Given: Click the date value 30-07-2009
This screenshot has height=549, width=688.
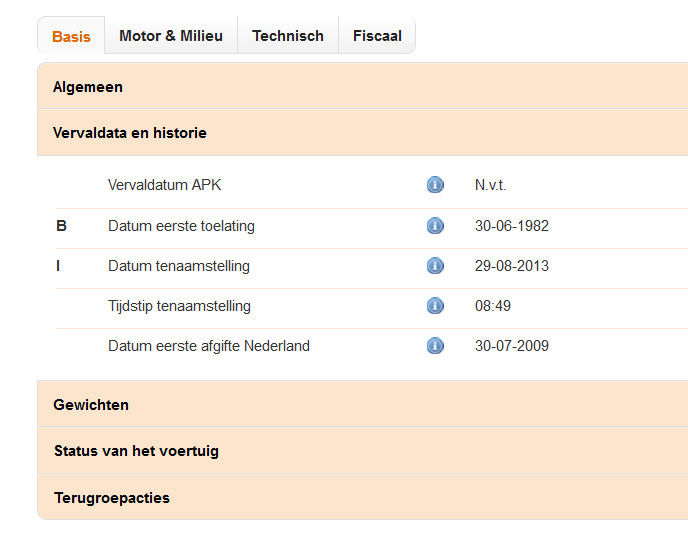Looking at the screenshot, I should [x=511, y=346].
